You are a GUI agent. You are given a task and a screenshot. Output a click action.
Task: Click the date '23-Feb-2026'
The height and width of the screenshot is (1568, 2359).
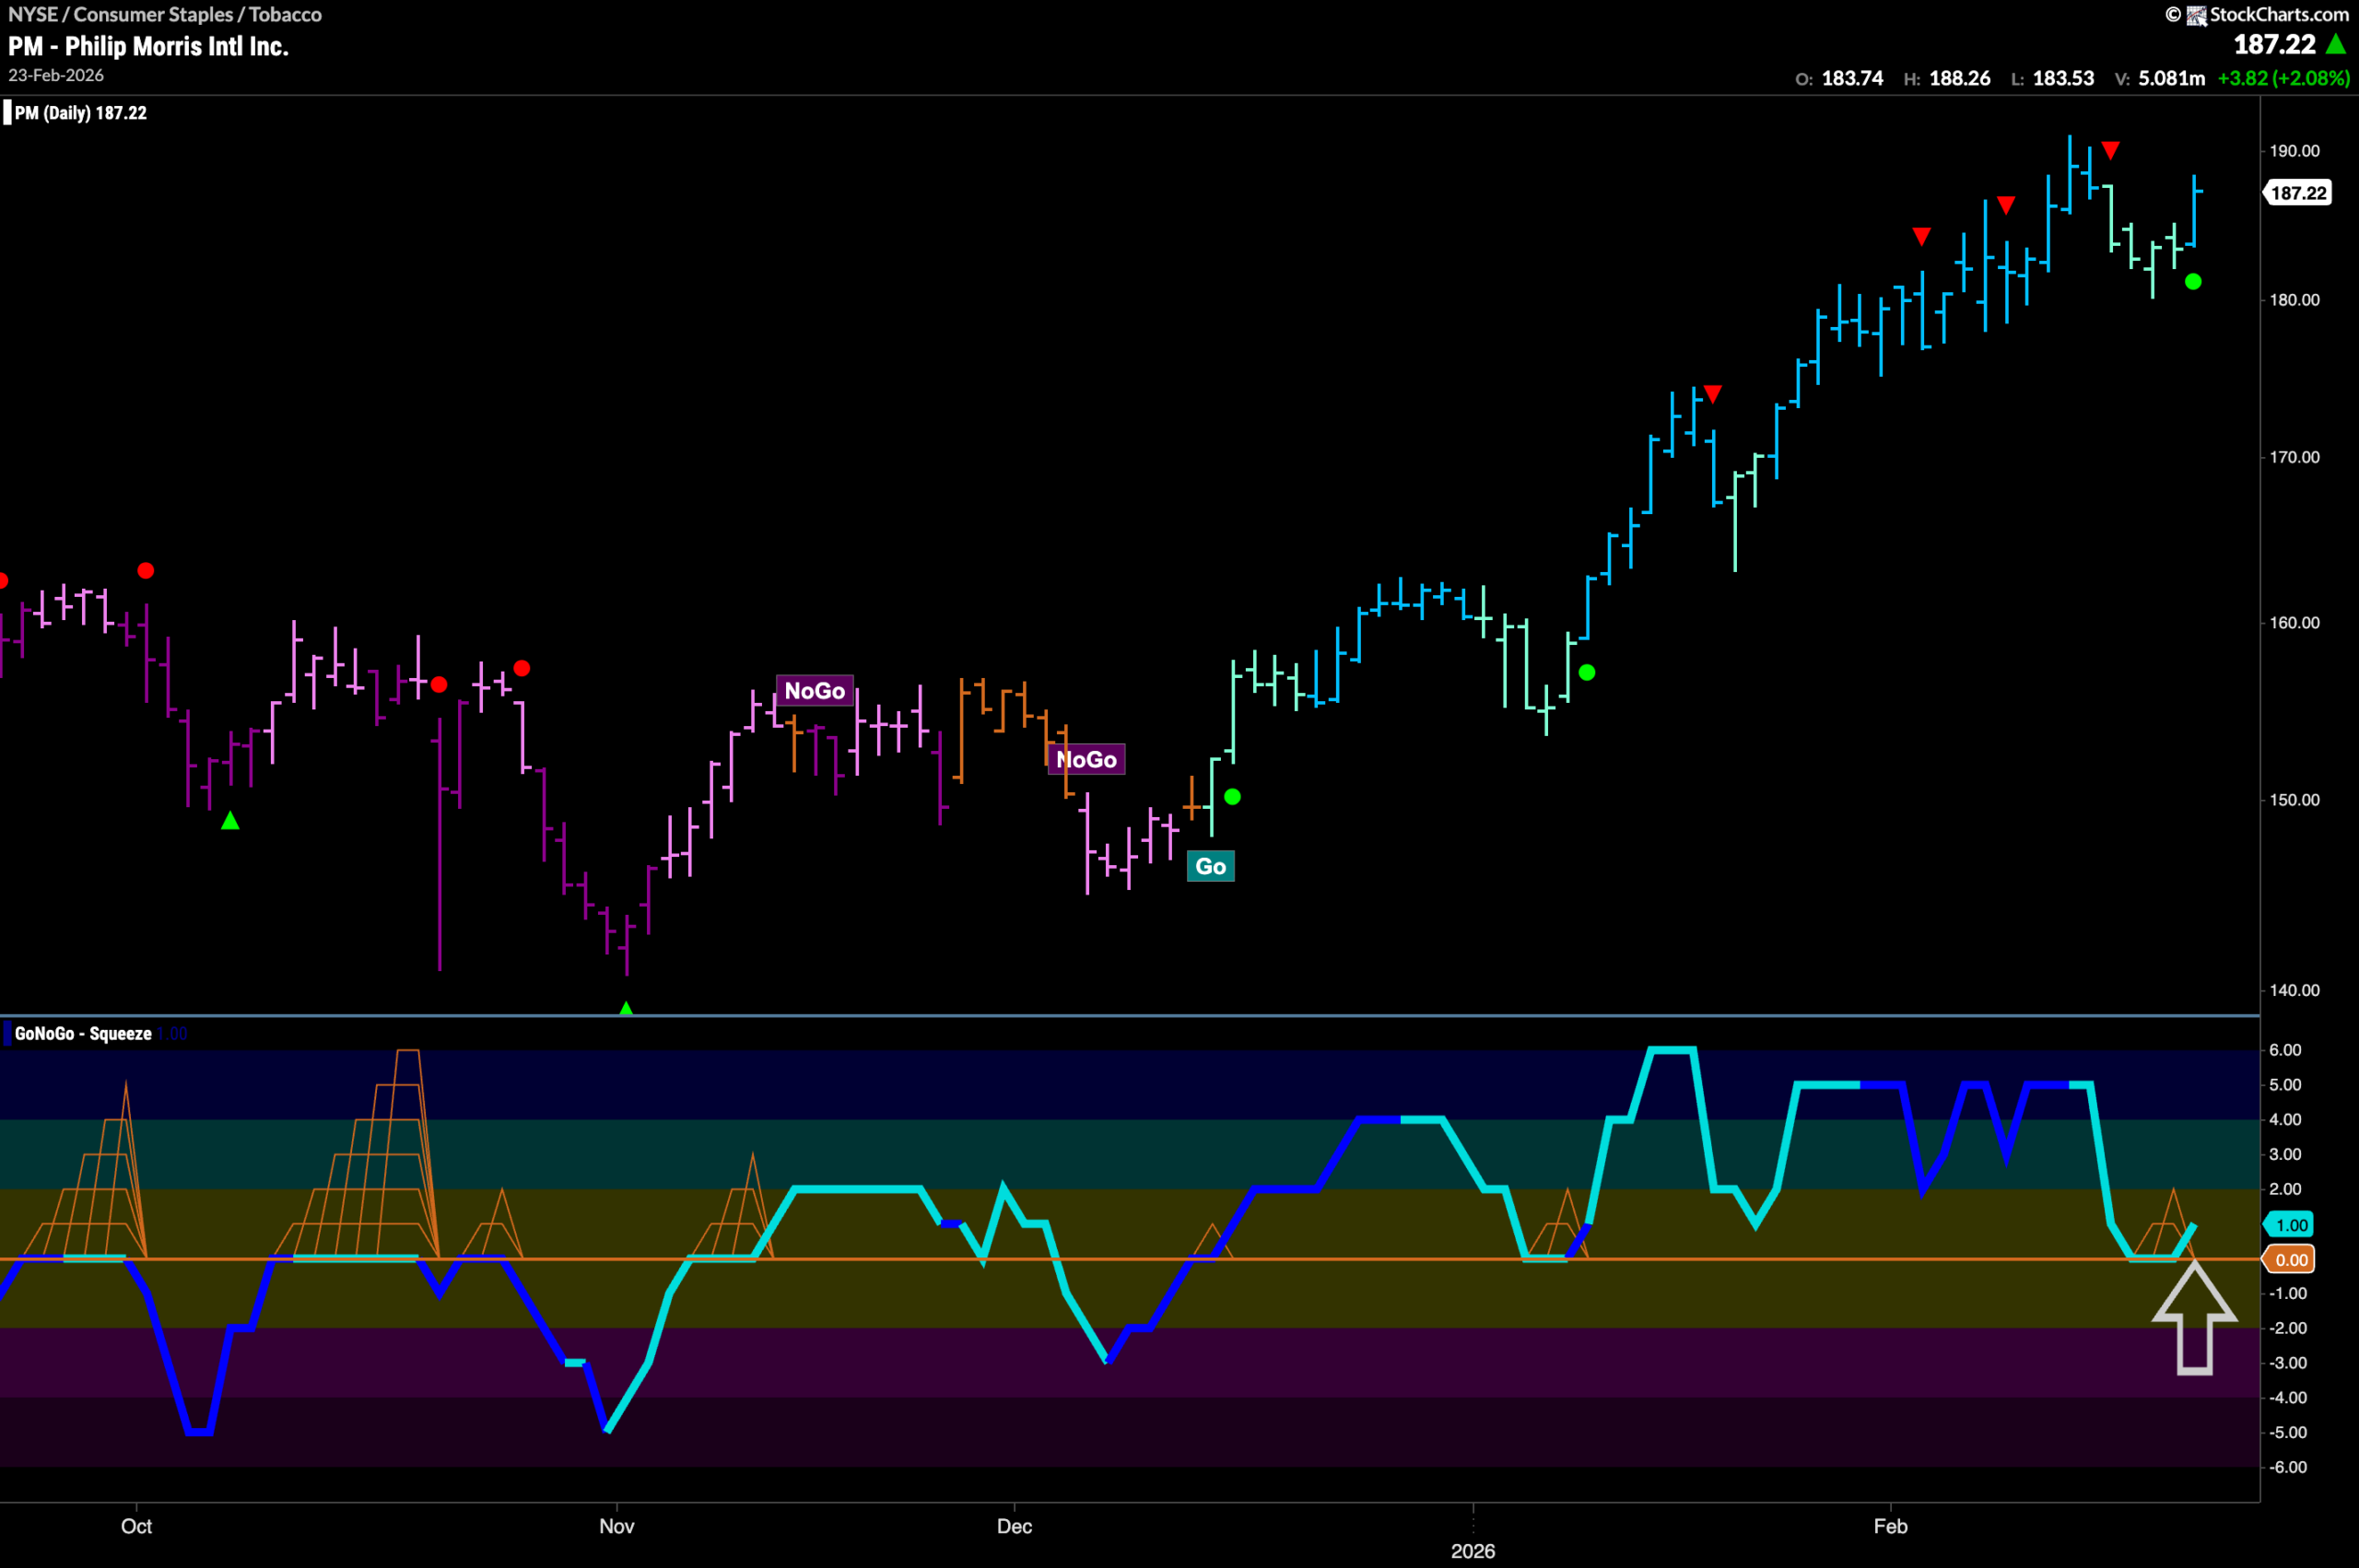coord(56,75)
